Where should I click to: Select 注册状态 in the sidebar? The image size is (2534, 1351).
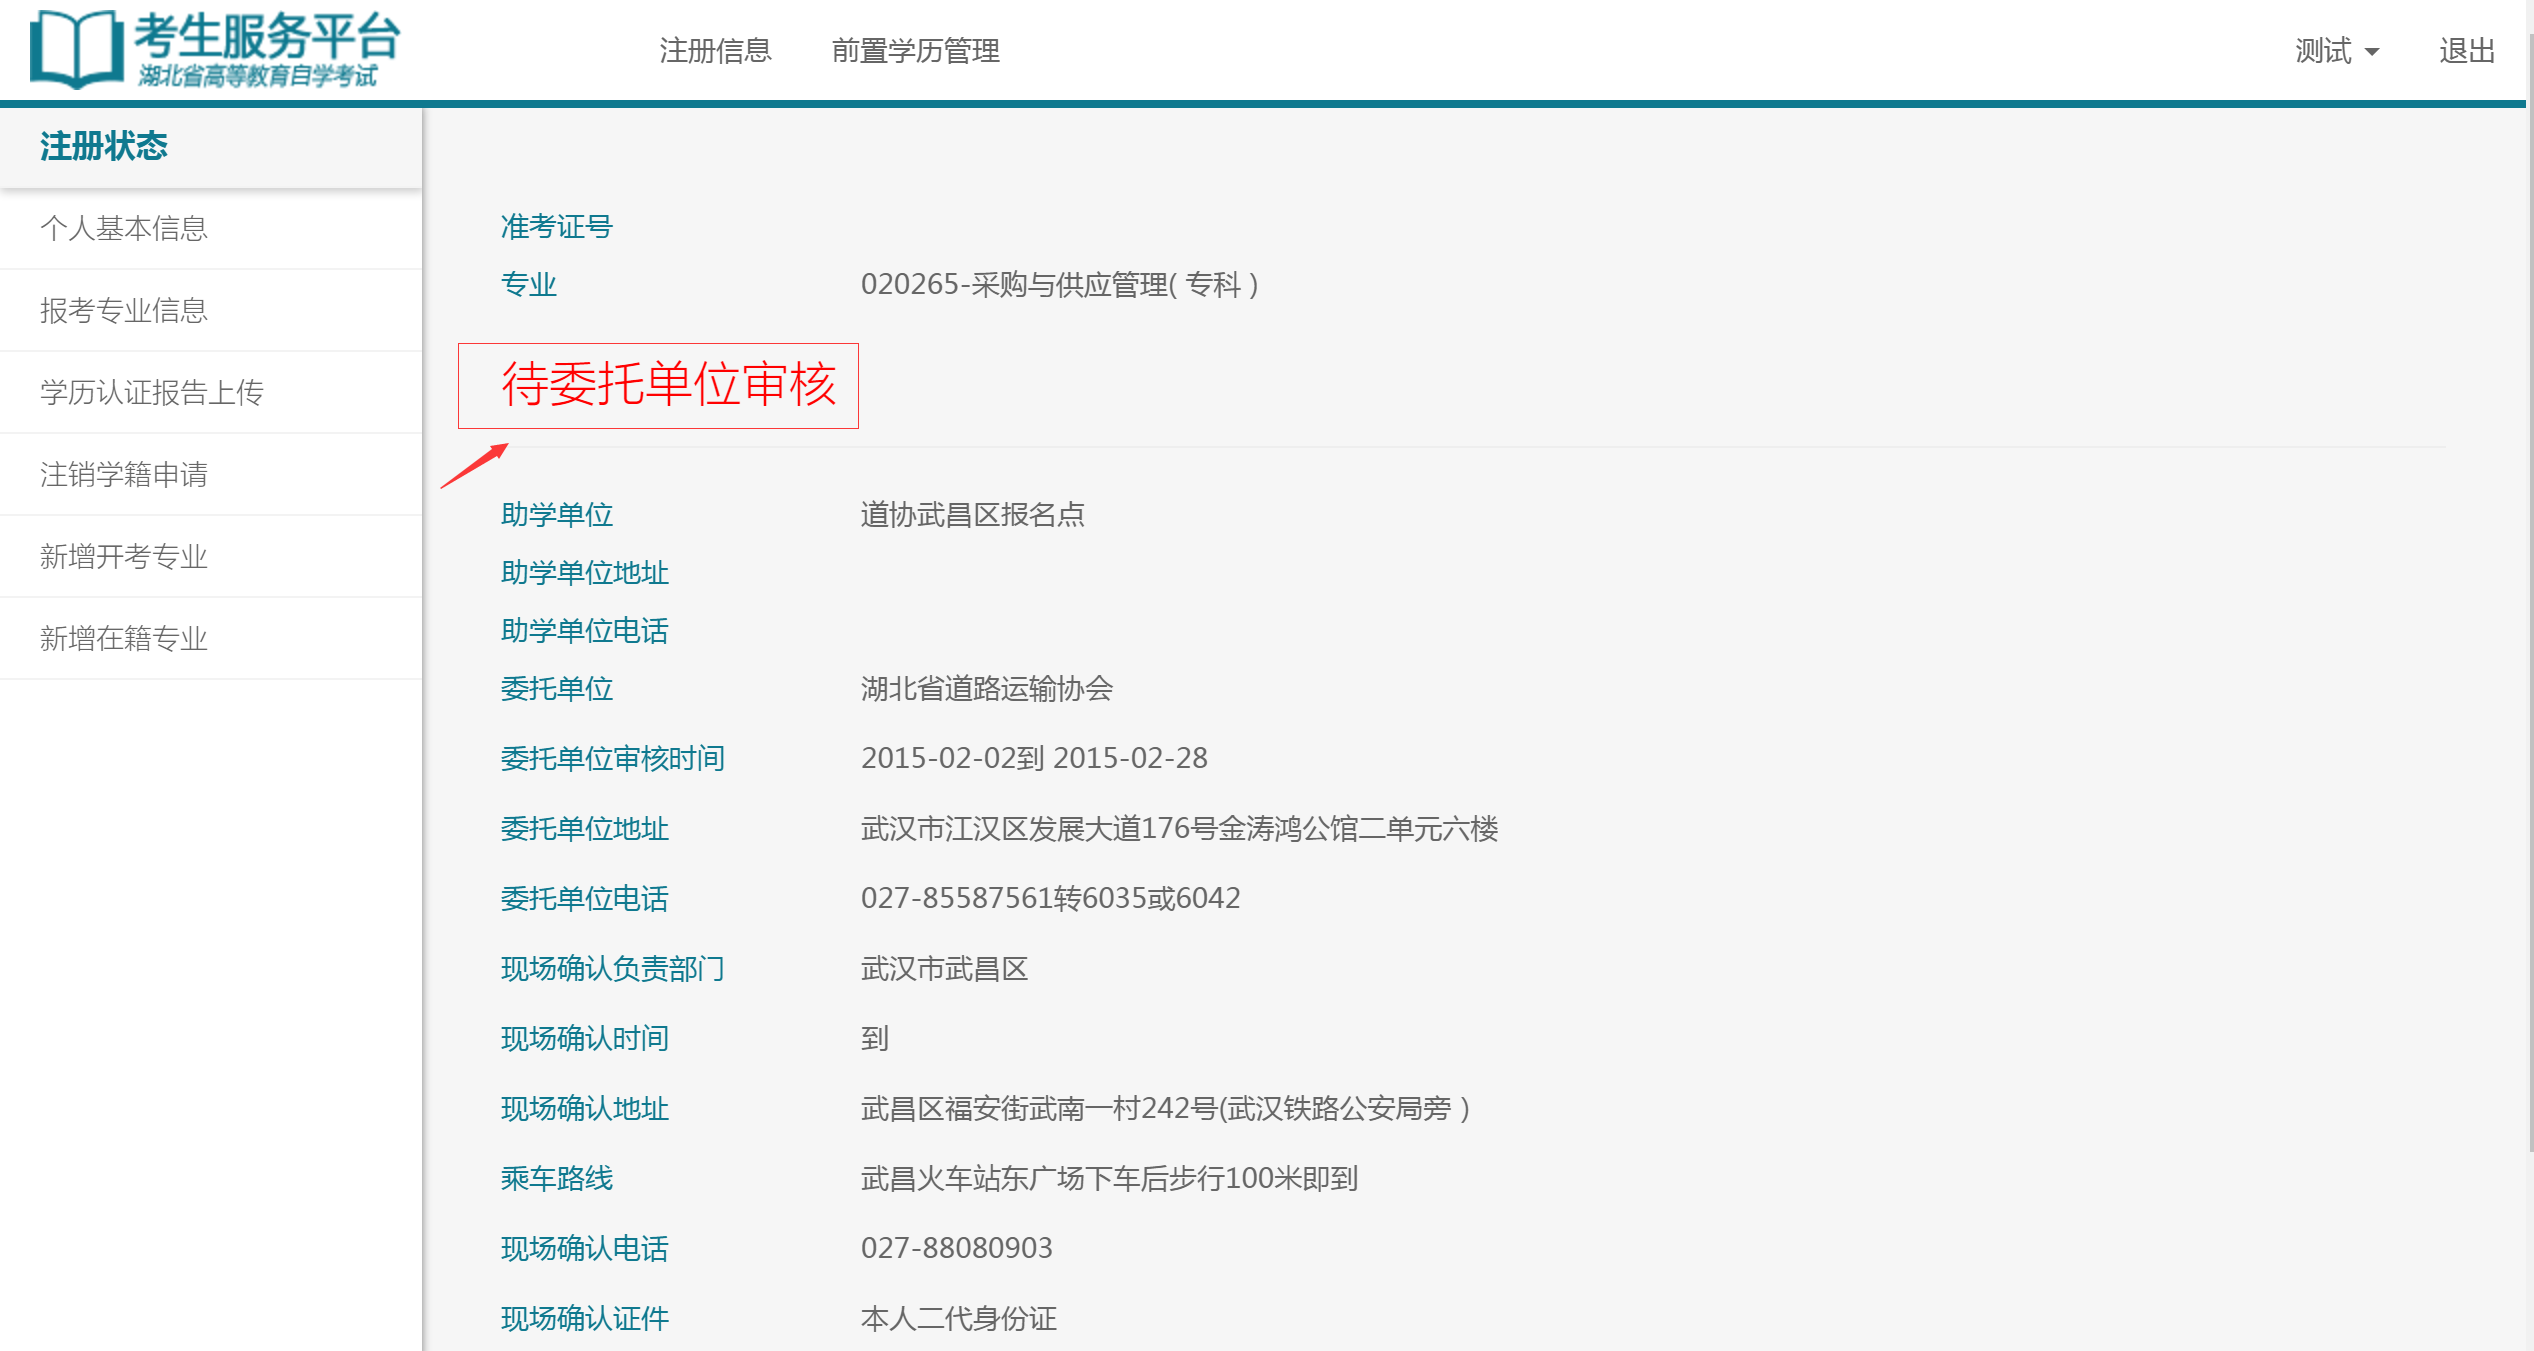click(104, 147)
